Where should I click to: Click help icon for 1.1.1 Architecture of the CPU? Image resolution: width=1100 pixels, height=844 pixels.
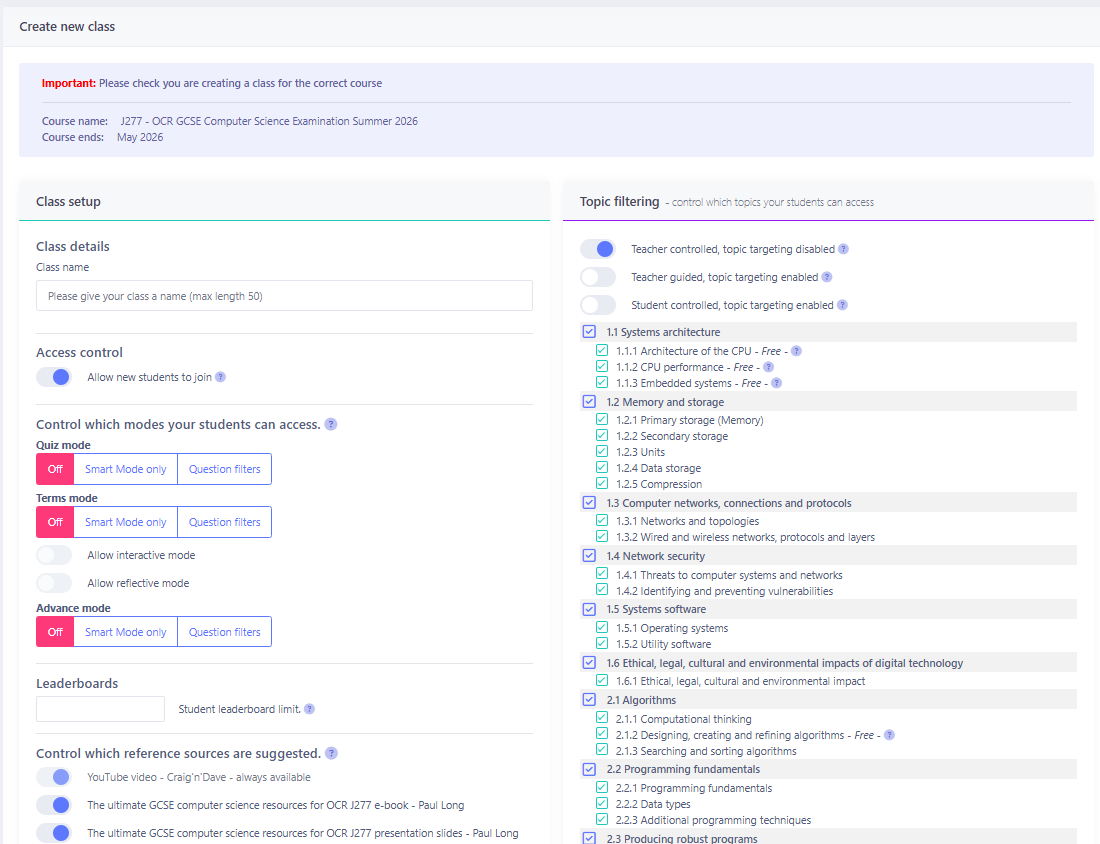[796, 351]
